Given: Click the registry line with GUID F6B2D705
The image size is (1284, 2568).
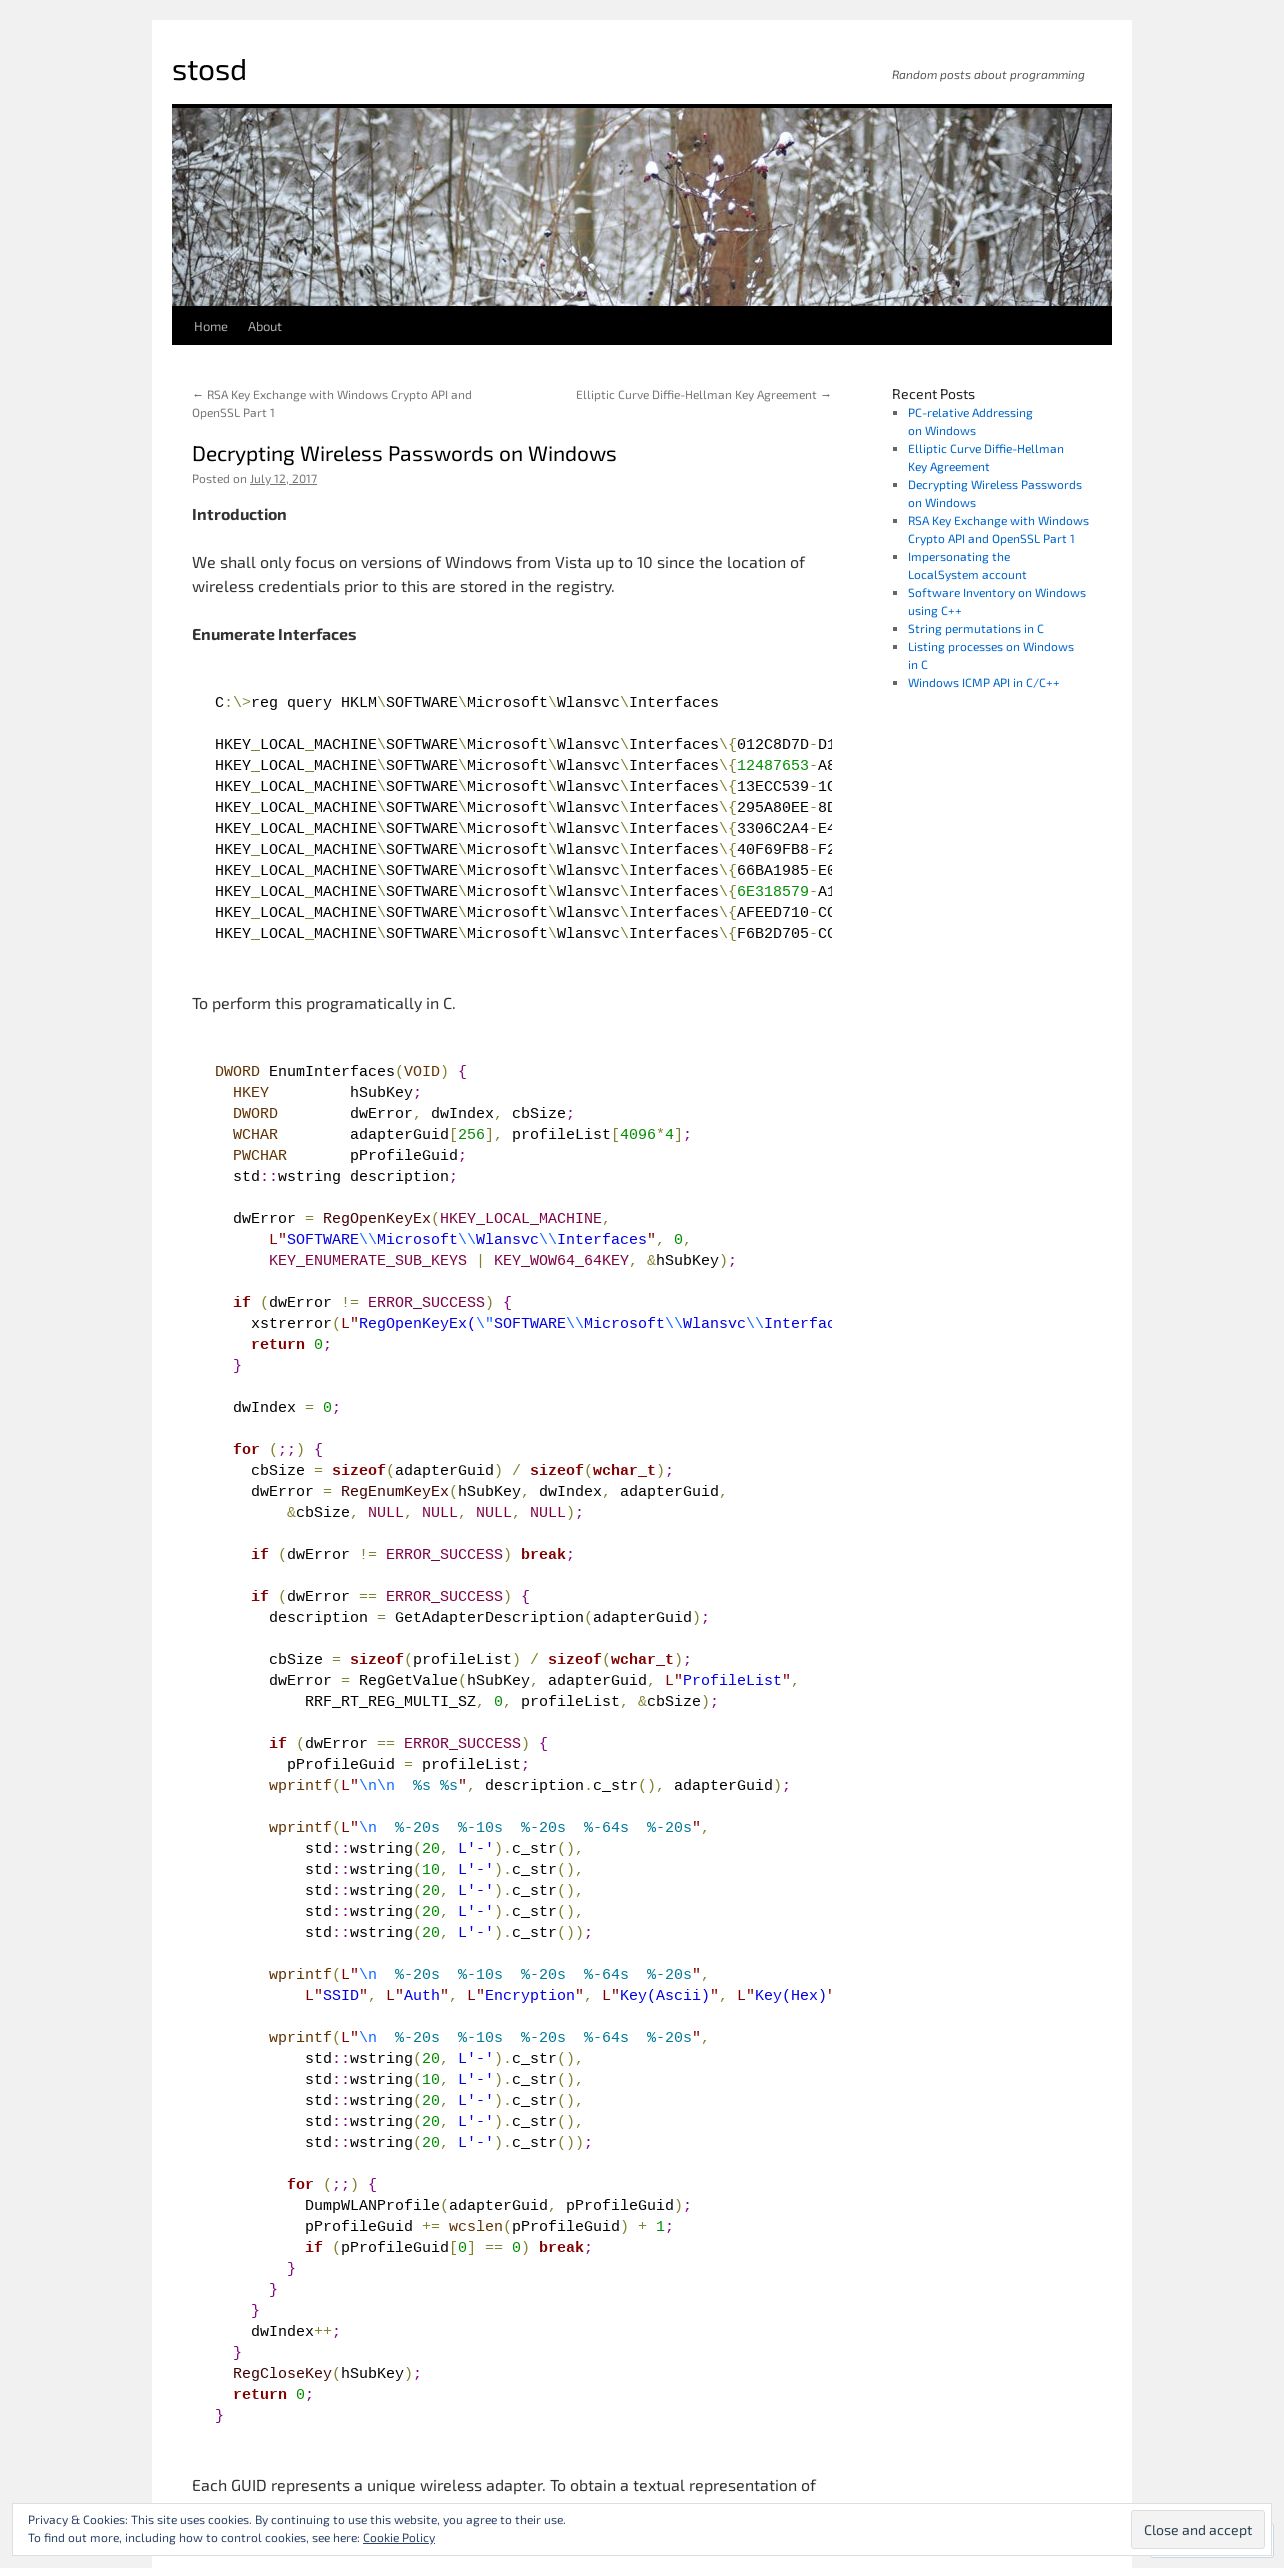Looking at the screenshot, I should tap(523, 934).
